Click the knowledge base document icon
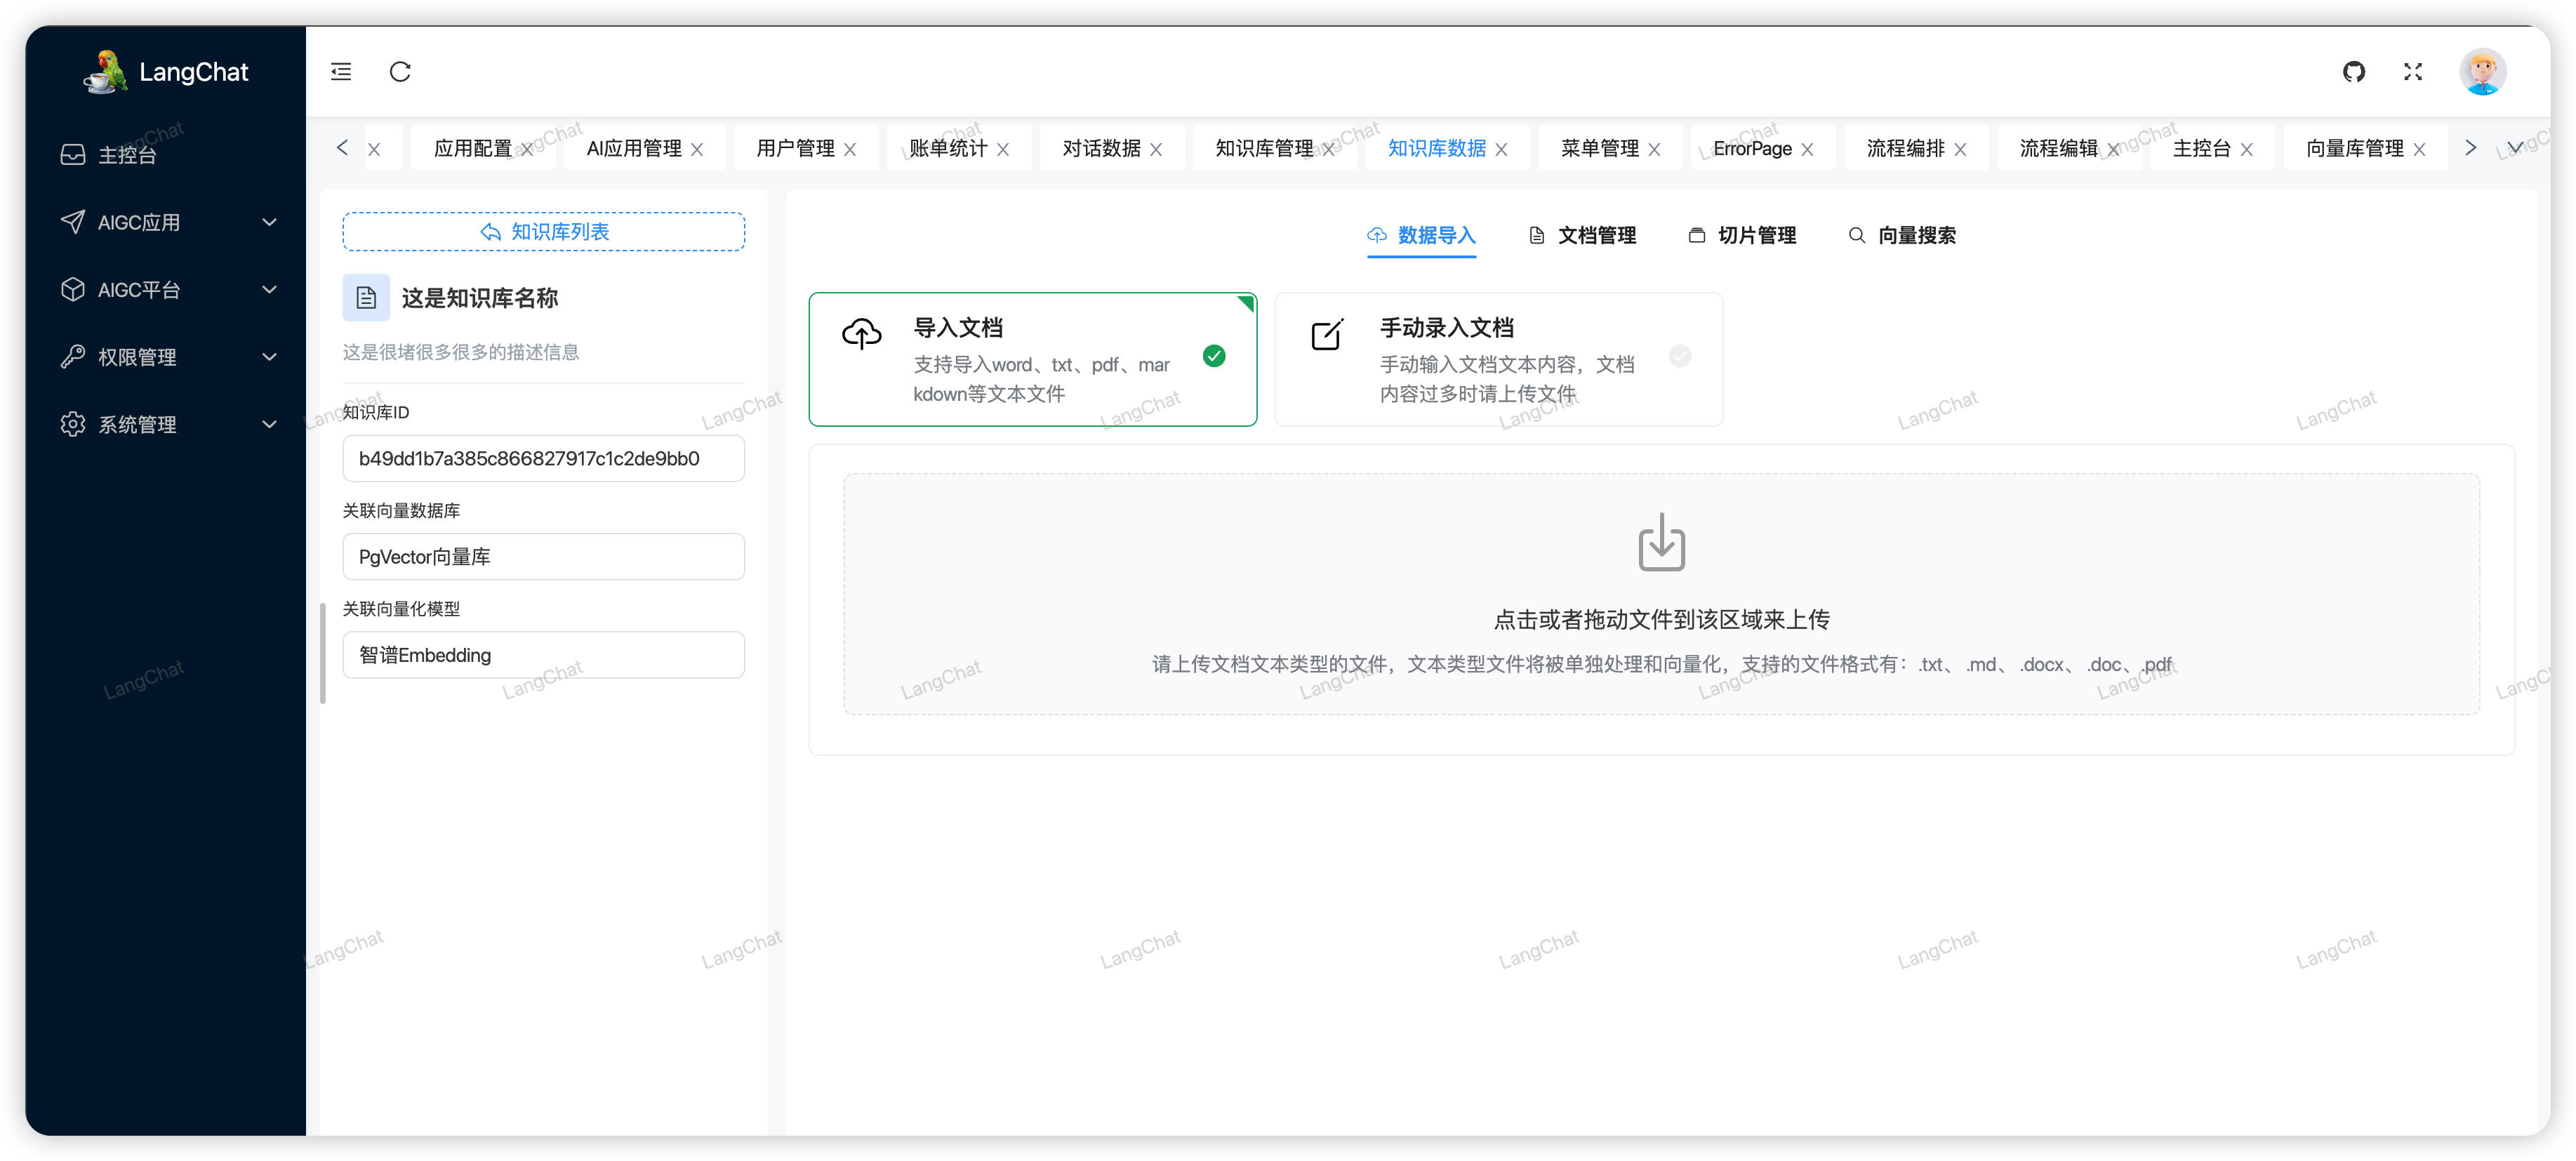Image resolution: width=2576 pixels, height=1161 pixels. (366, 298)
